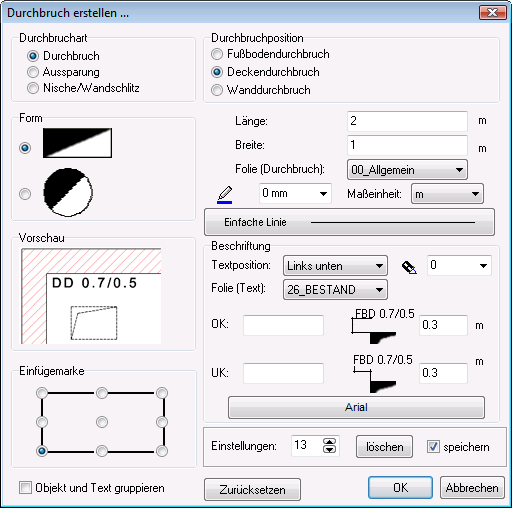512x508 pixels.
Task: Click the pen line-width icon
Action: (x=225, y=195)
